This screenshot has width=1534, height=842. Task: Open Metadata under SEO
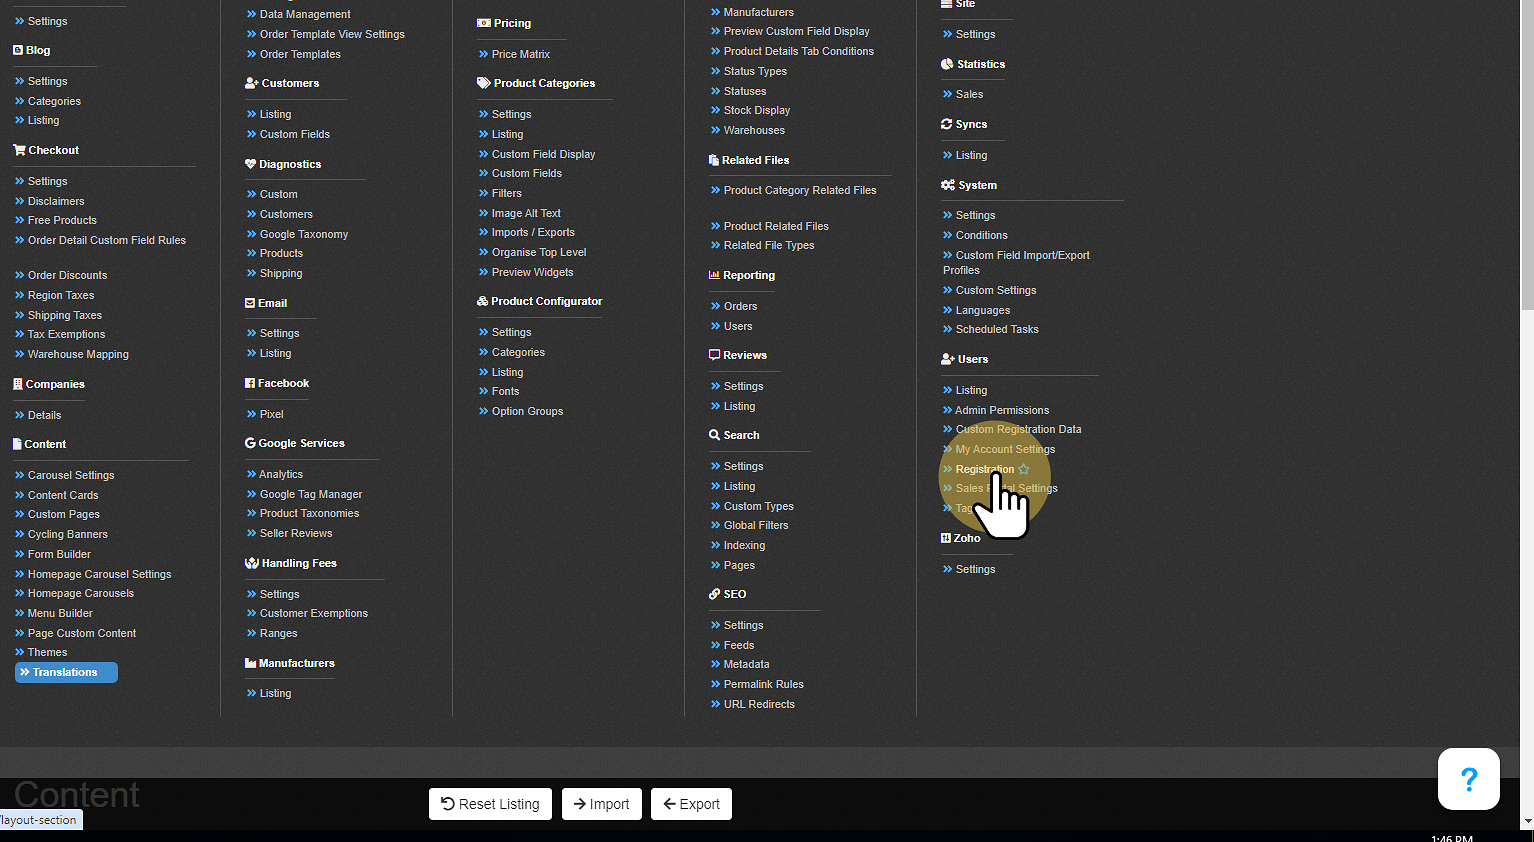(746, 664)
